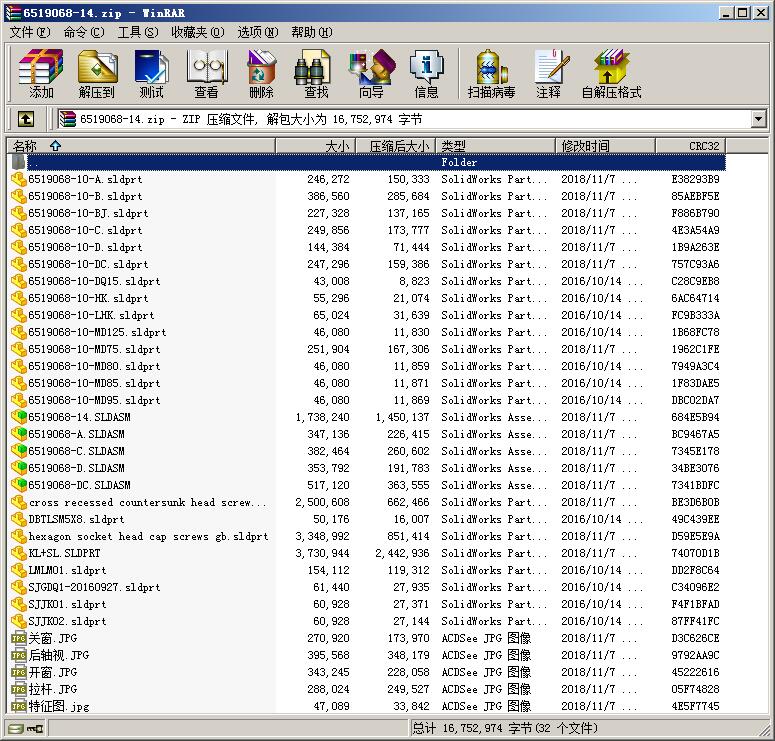The height and width of the screenshot is (741, 775).
Task: Select 6519068-10-C.sldprt file name
Action: point(85,230)
